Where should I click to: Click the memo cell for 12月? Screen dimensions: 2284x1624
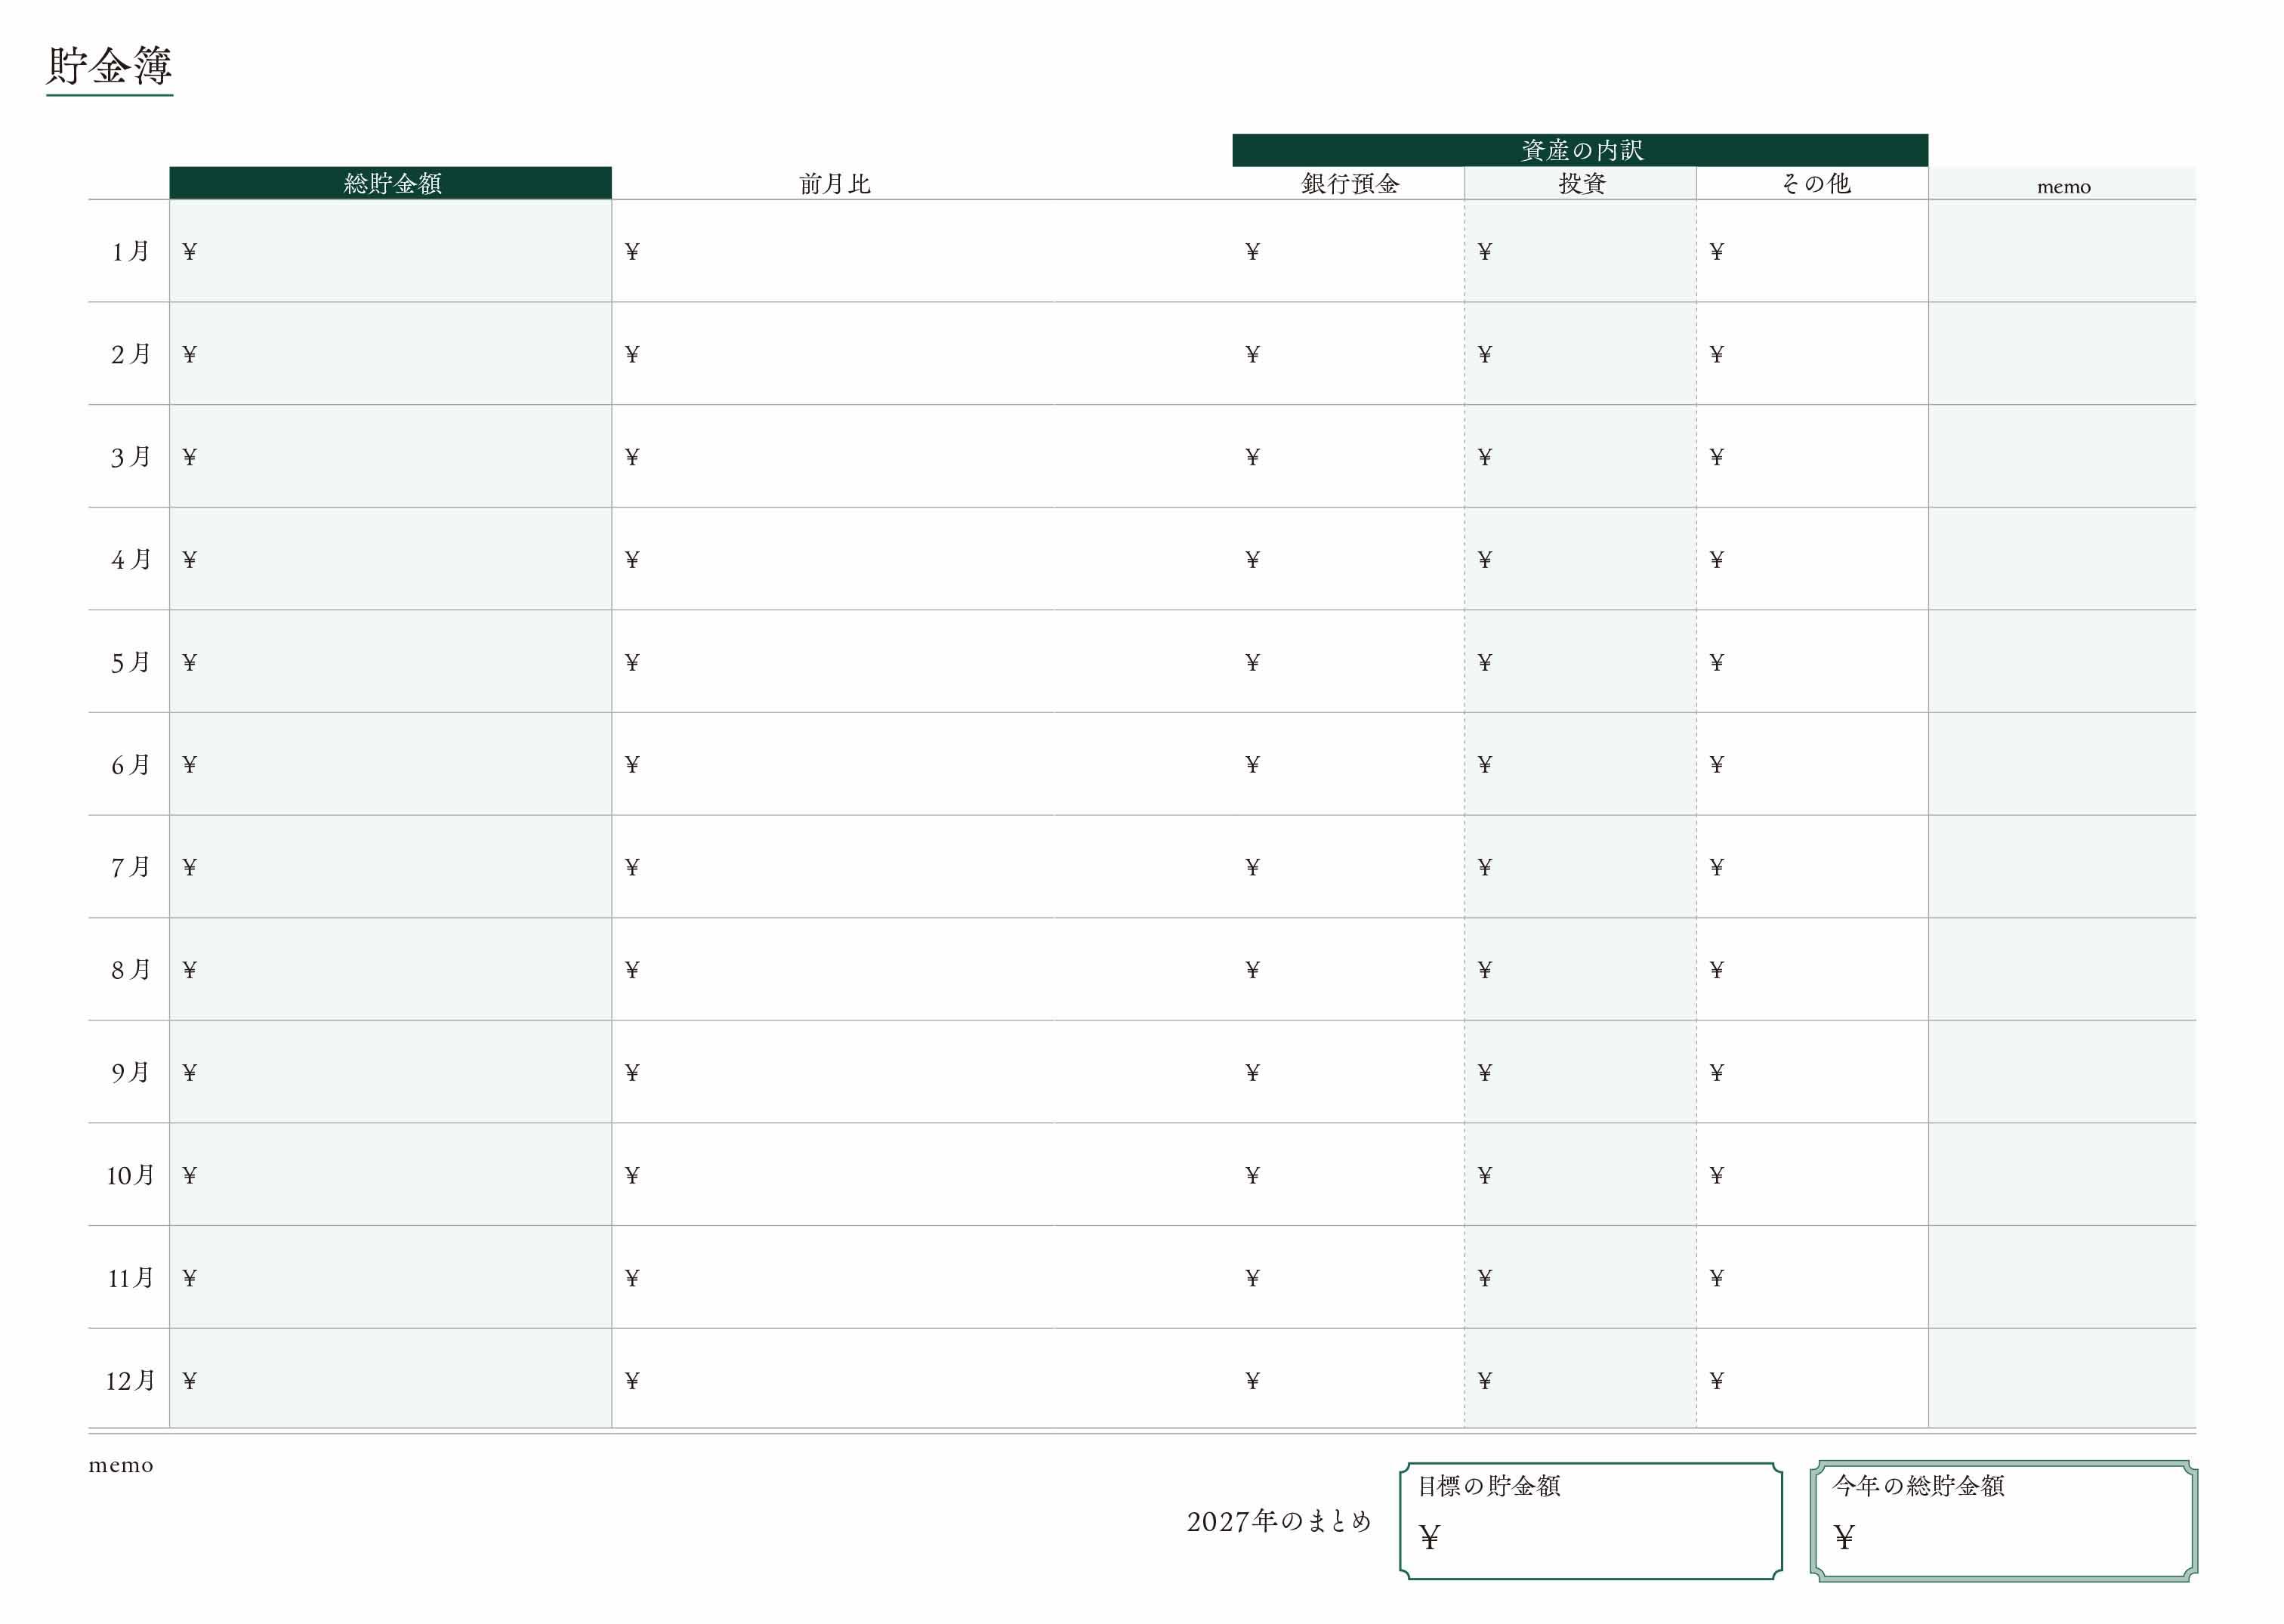coord(2063,1379)
